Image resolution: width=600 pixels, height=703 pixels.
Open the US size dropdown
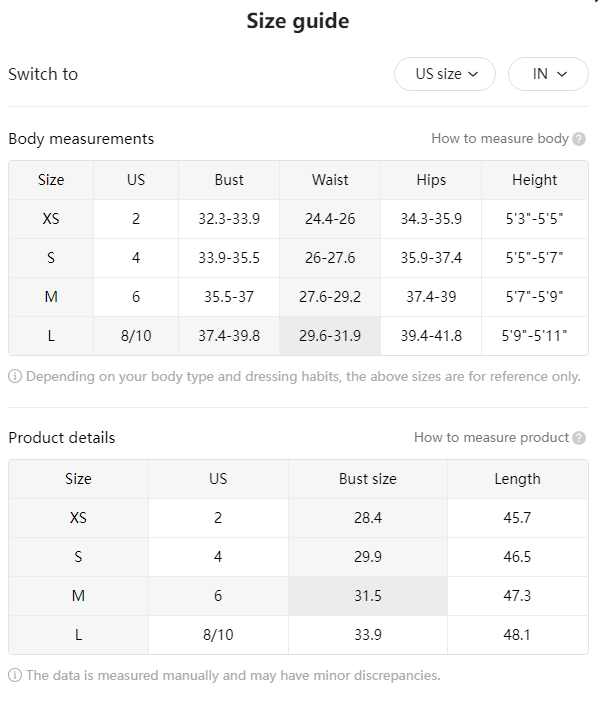click(444, 74)
